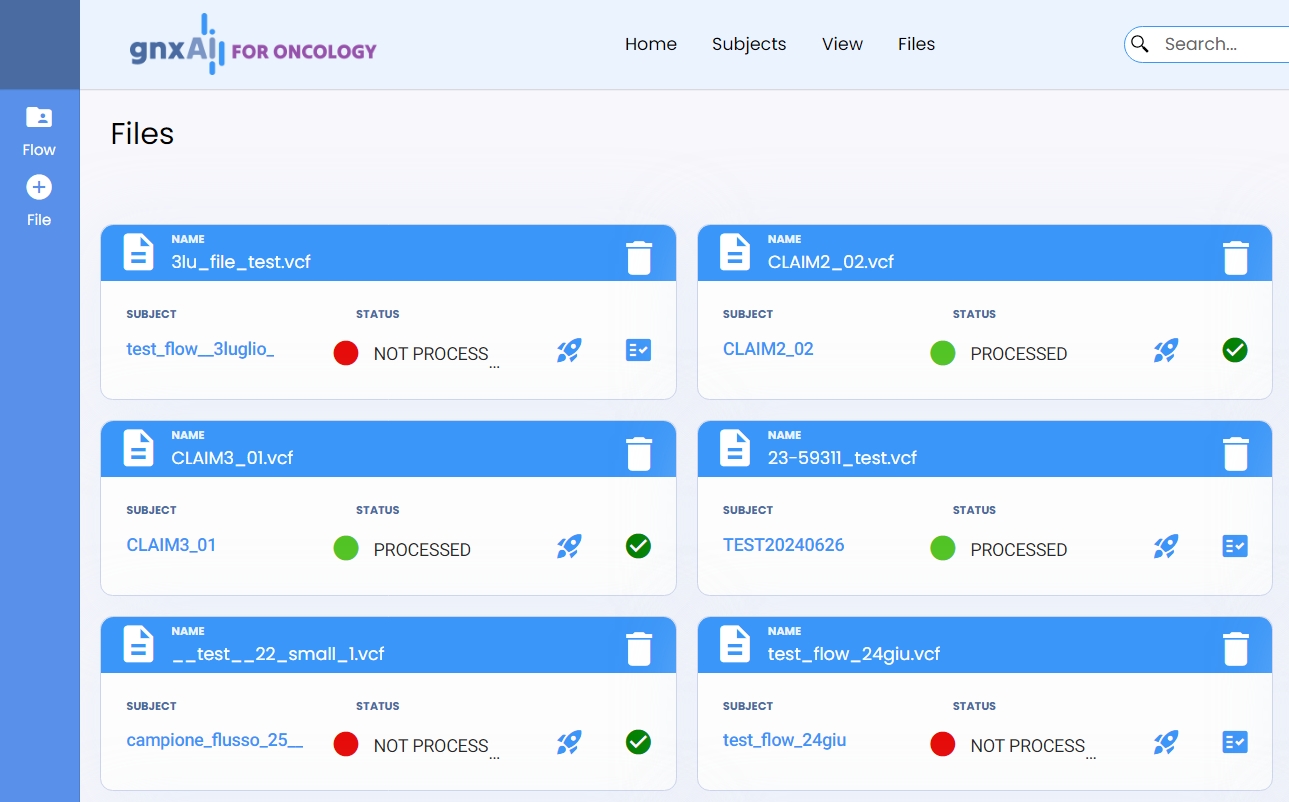Open the Flow sidebar folder icon
1289x802 pixels.
[39, 118]
